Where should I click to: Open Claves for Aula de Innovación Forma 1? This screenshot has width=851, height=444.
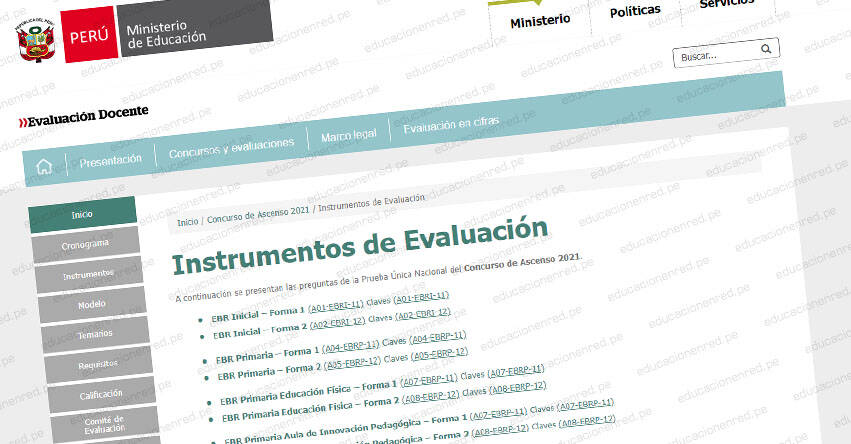[x=586, y=404]
